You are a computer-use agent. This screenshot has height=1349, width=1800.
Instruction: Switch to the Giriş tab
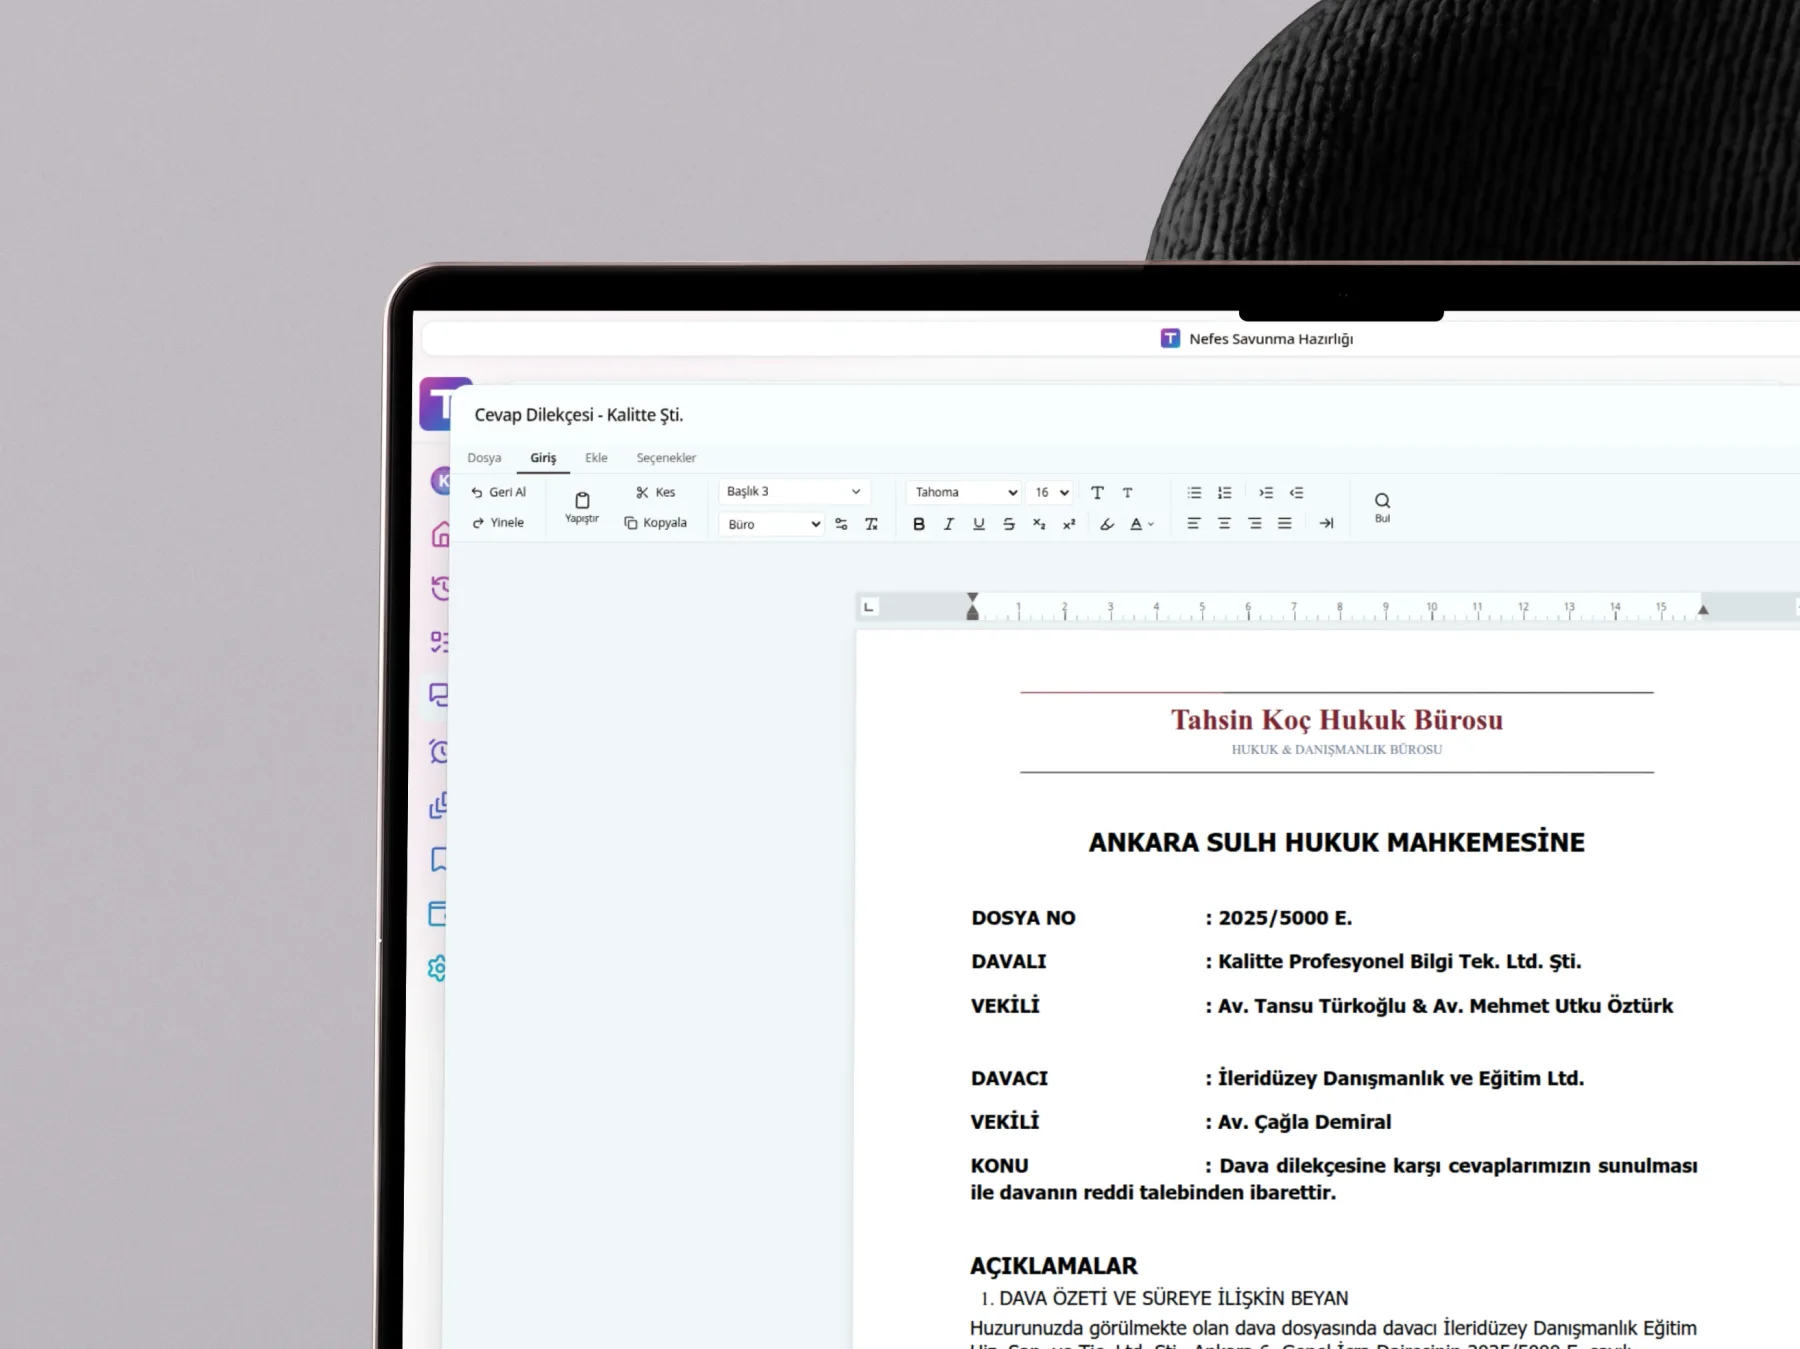tap(543, 458)
